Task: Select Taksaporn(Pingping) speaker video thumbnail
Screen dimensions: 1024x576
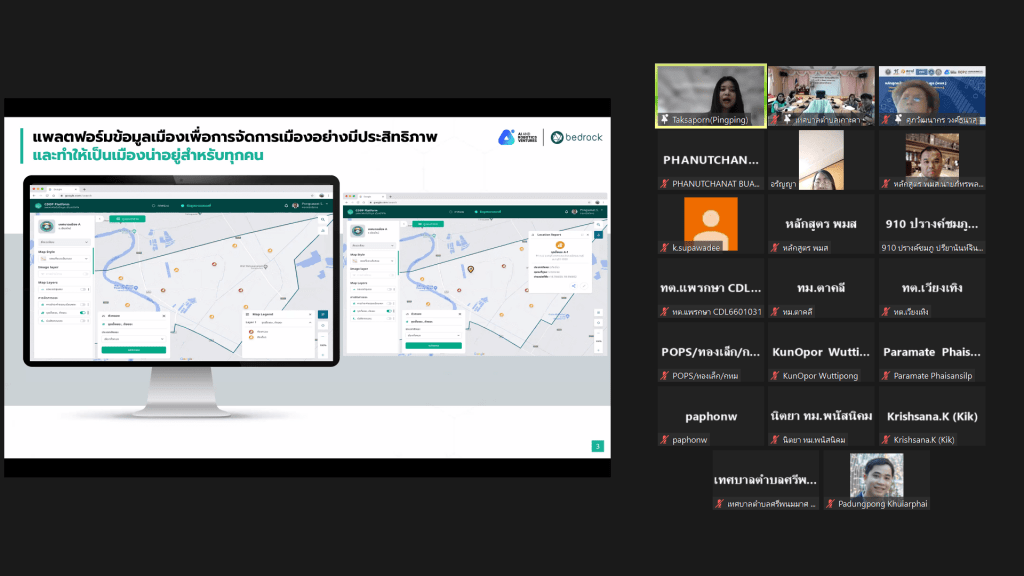Action: [710, 96]
